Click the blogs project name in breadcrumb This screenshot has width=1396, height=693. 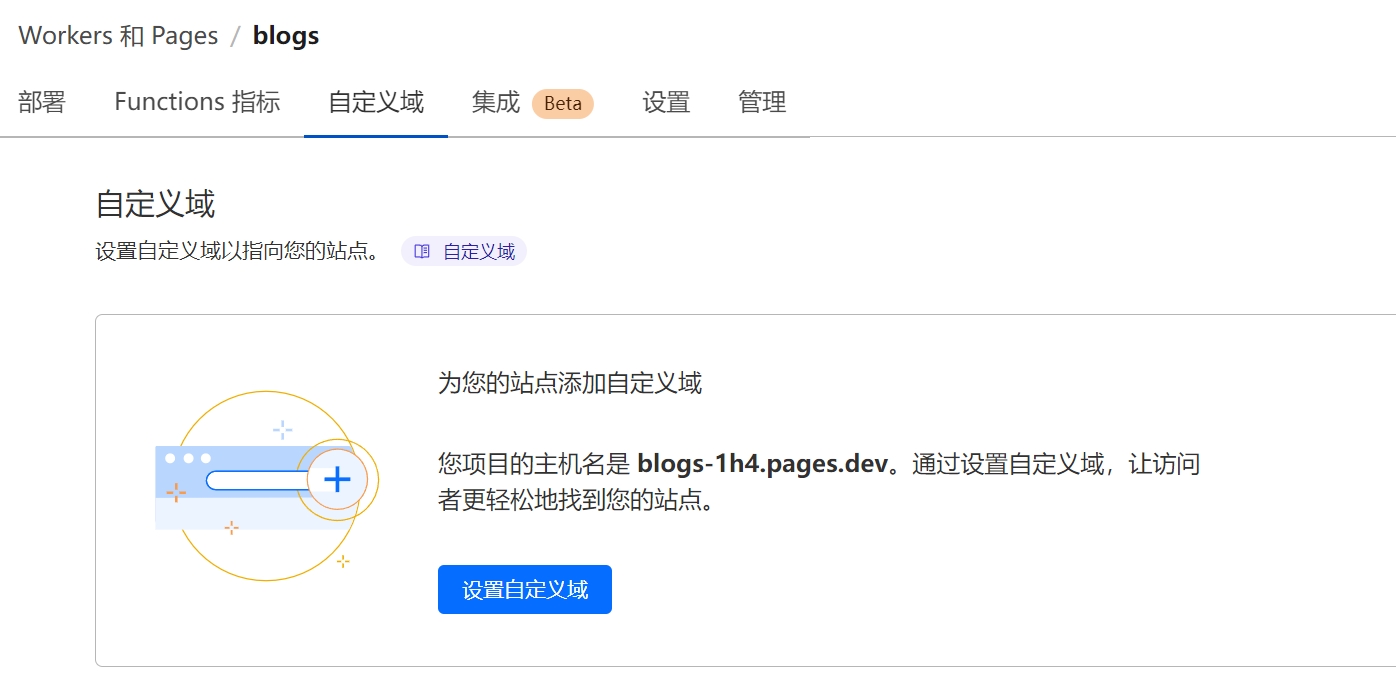point(286,36)
